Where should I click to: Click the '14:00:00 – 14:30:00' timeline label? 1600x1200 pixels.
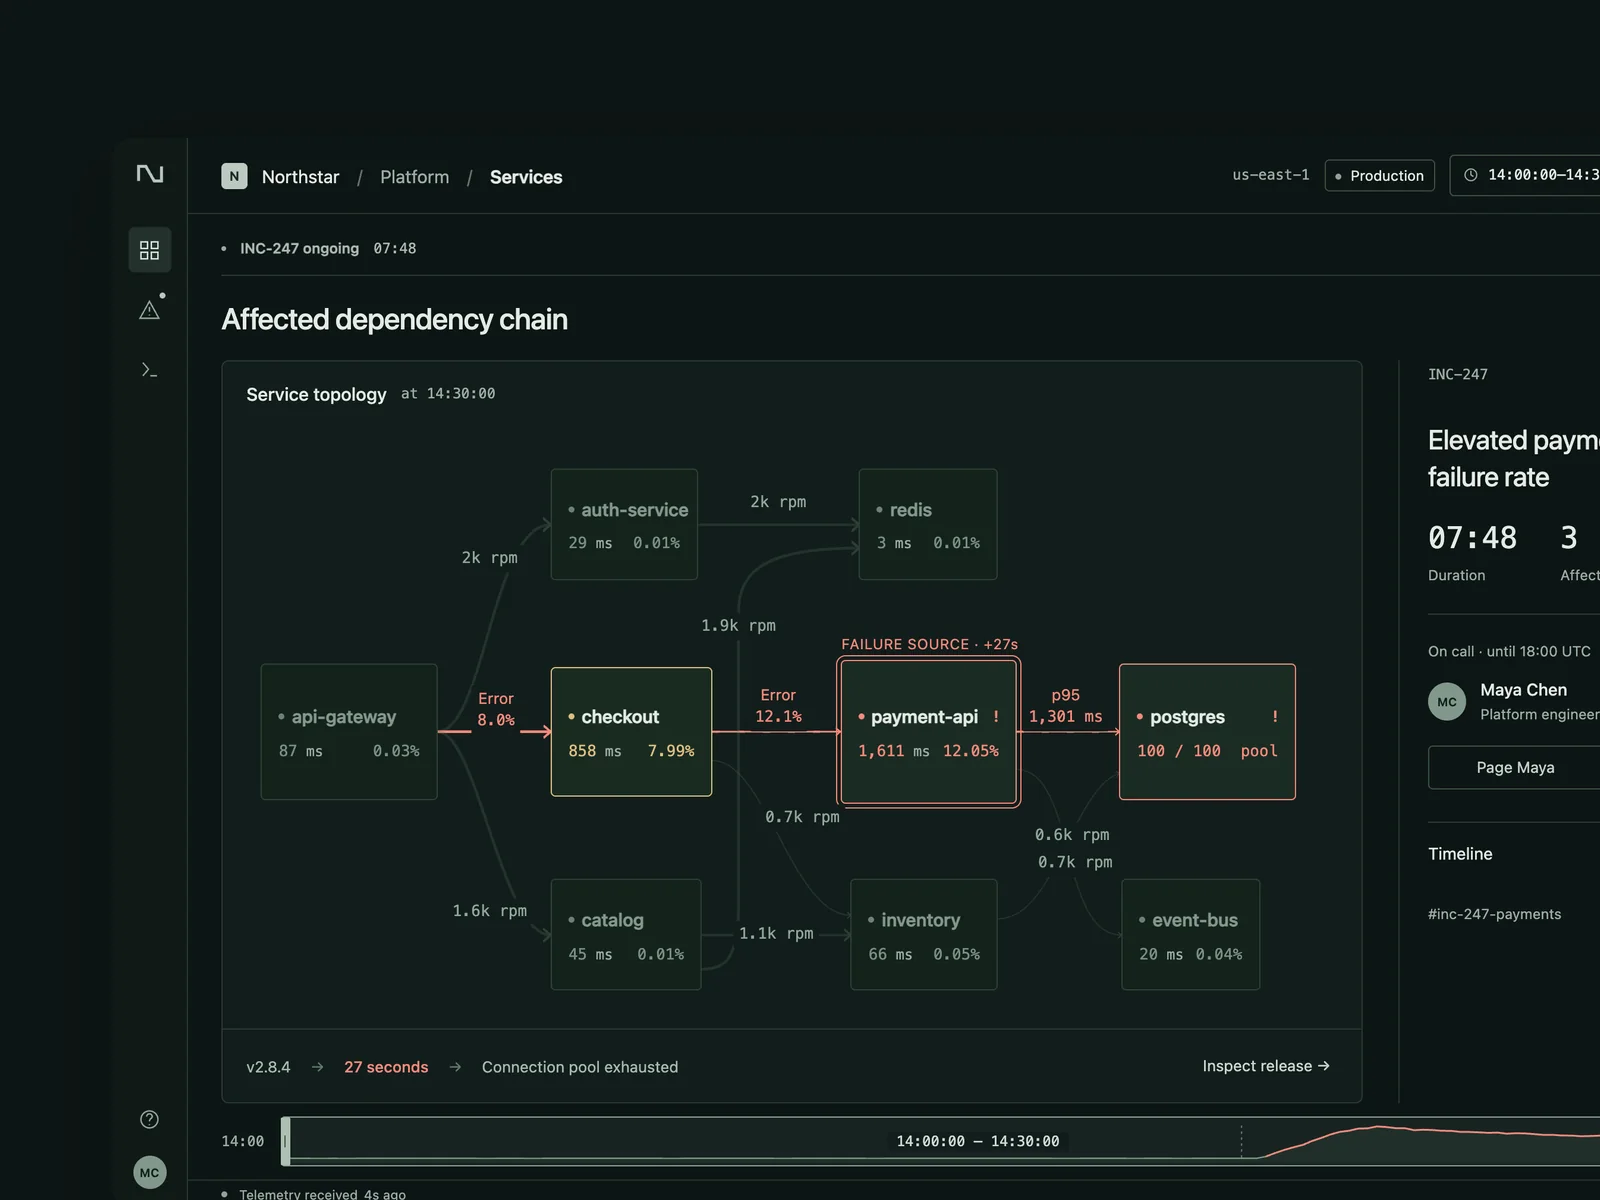tap(977, 1141)
